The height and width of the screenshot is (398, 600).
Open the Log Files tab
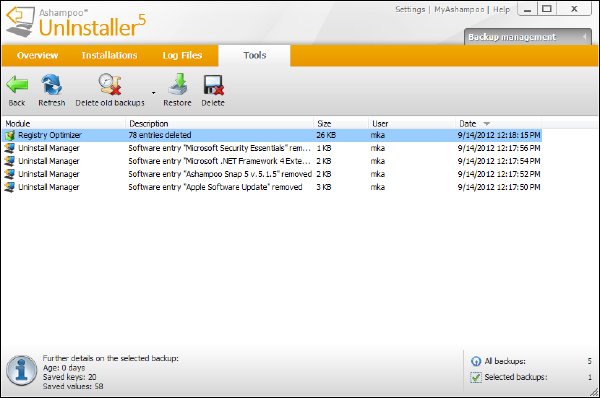coord(182,55)
